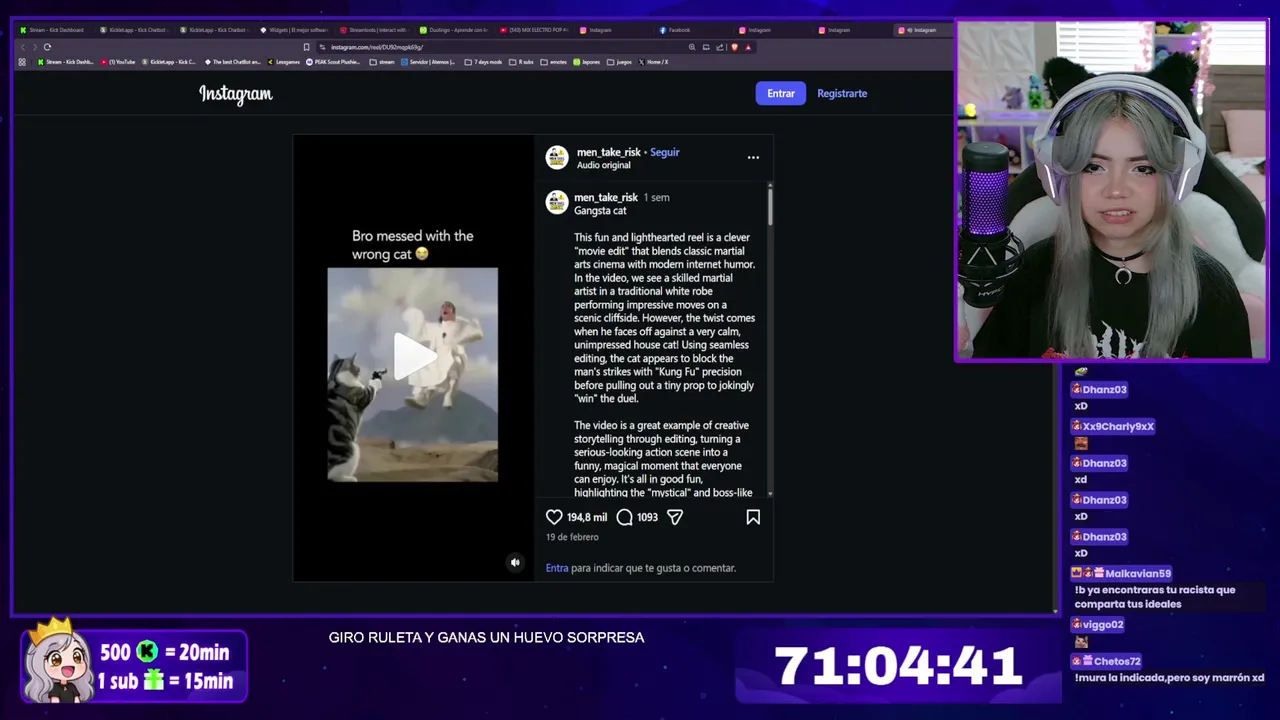The height and width of the screenshot is (720, 1280).
Task: Click the Gangsta cat caption title
Action: tap(600, 211)
